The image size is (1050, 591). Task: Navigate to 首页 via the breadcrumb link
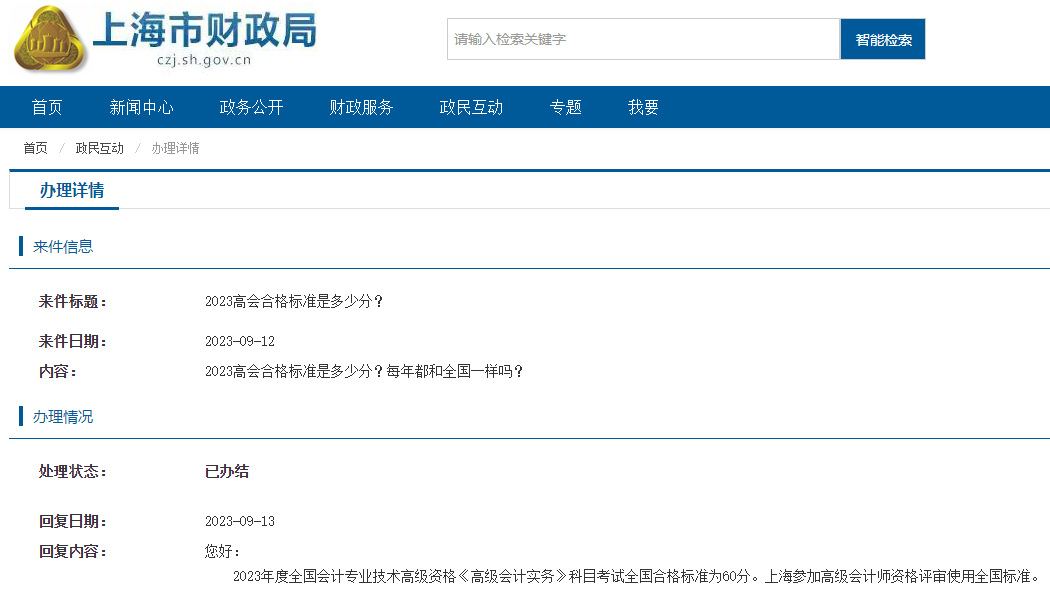[x=35, y=147]
